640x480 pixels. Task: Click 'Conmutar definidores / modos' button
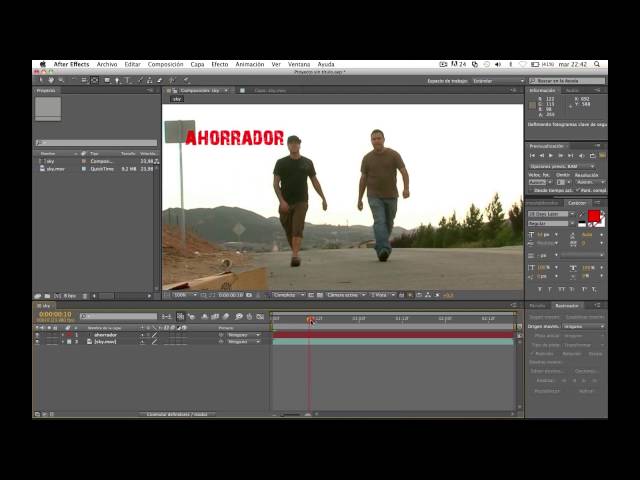tap(177, 414)
